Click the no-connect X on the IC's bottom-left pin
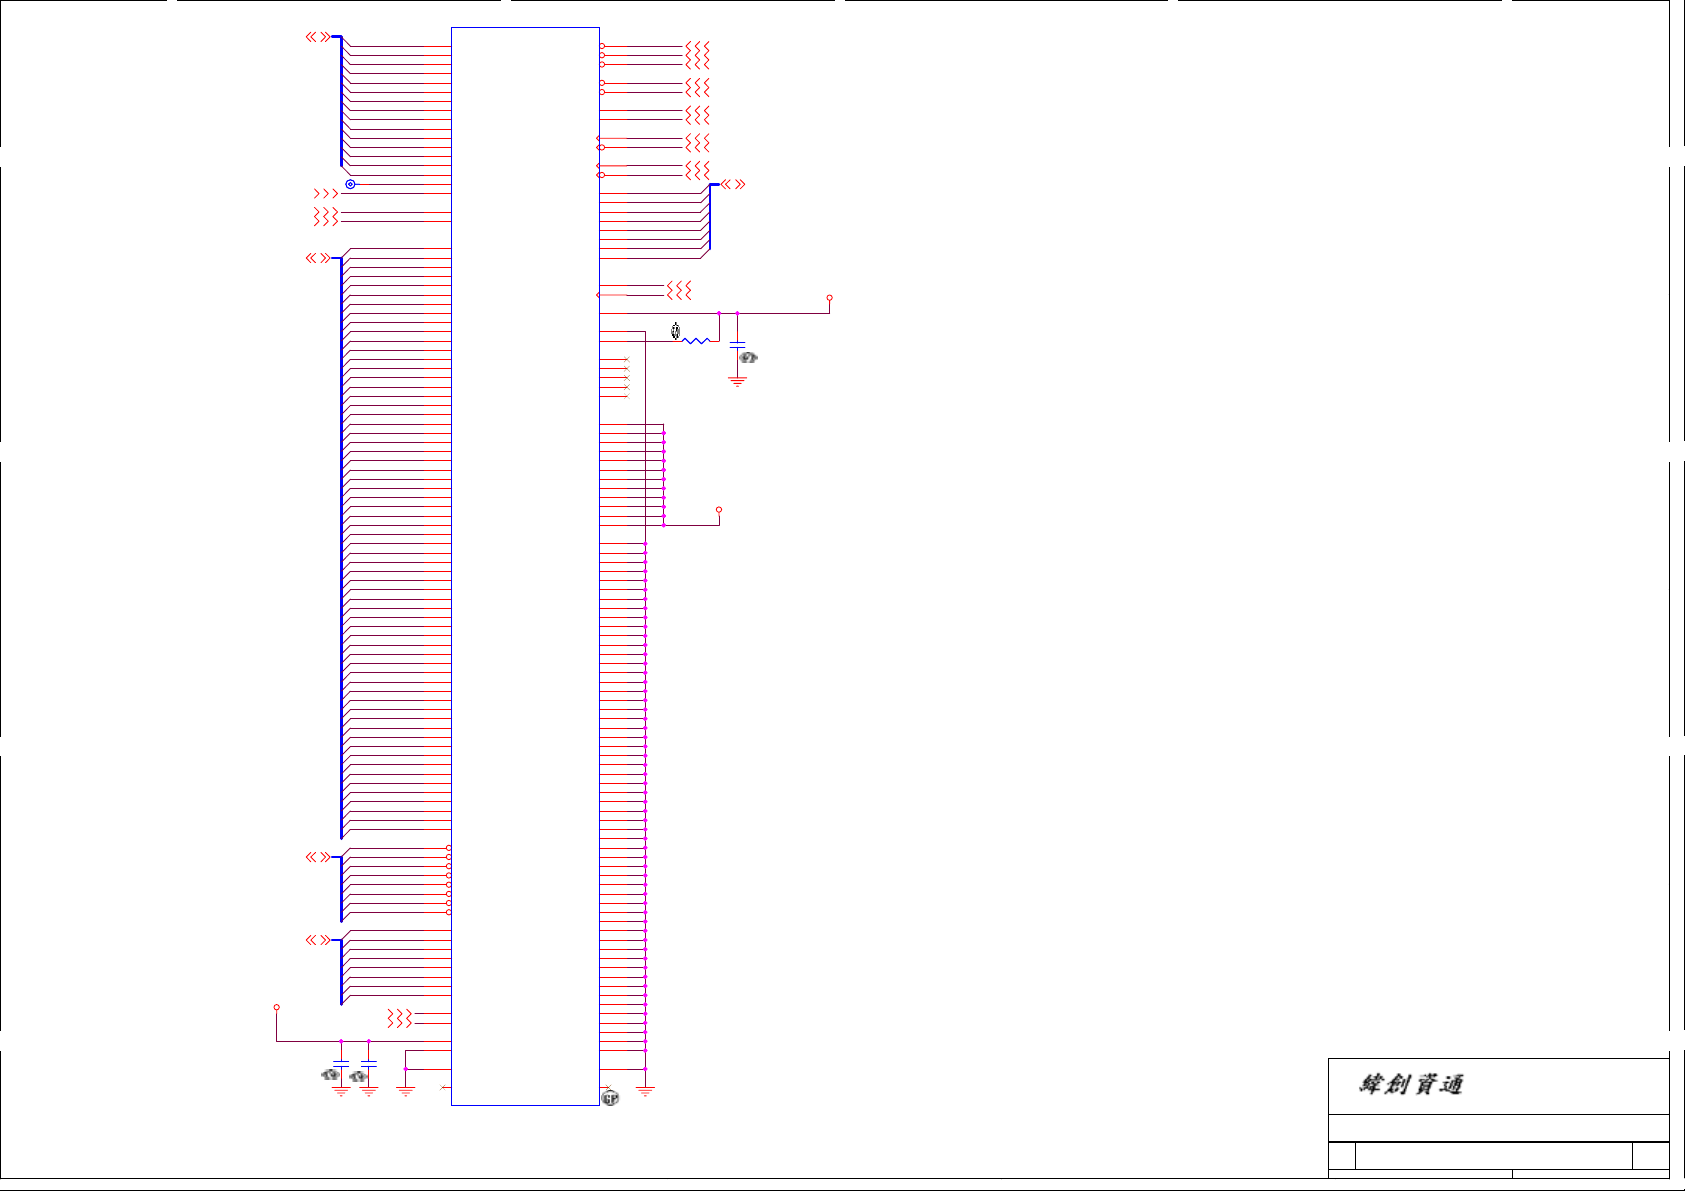The height and width of the screenshot is (1191, 1685). click(x=443, y=1087)
